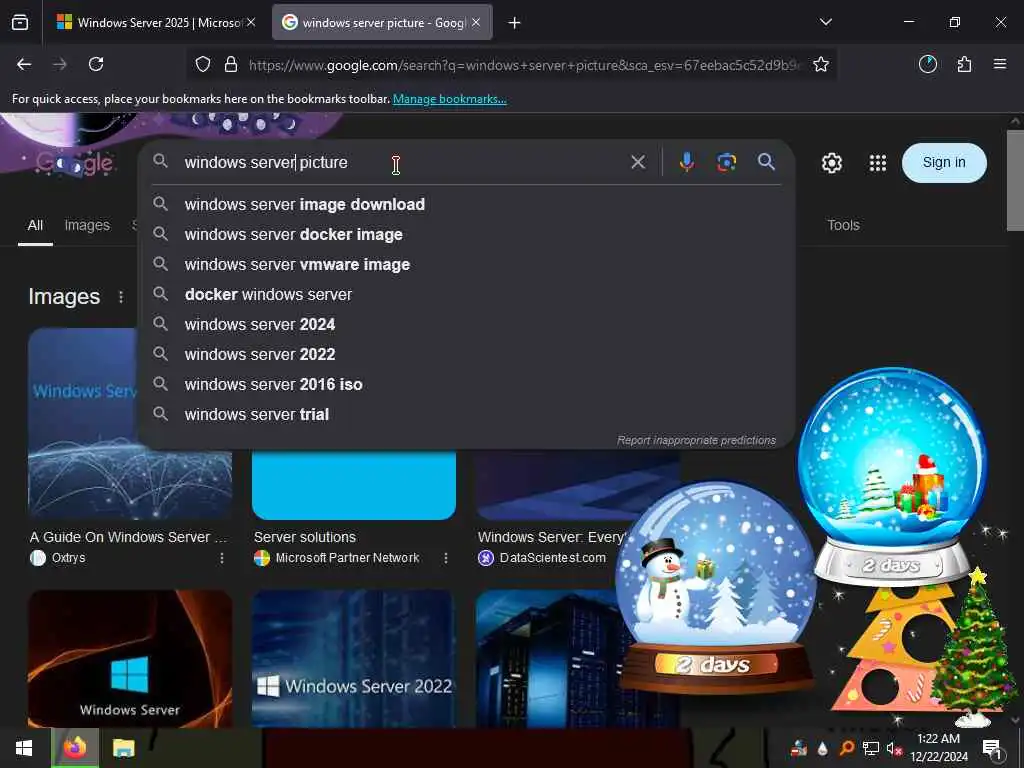
Task: Click the snowman snow globe 2 days widget
Action: click(x=716, y=586)
